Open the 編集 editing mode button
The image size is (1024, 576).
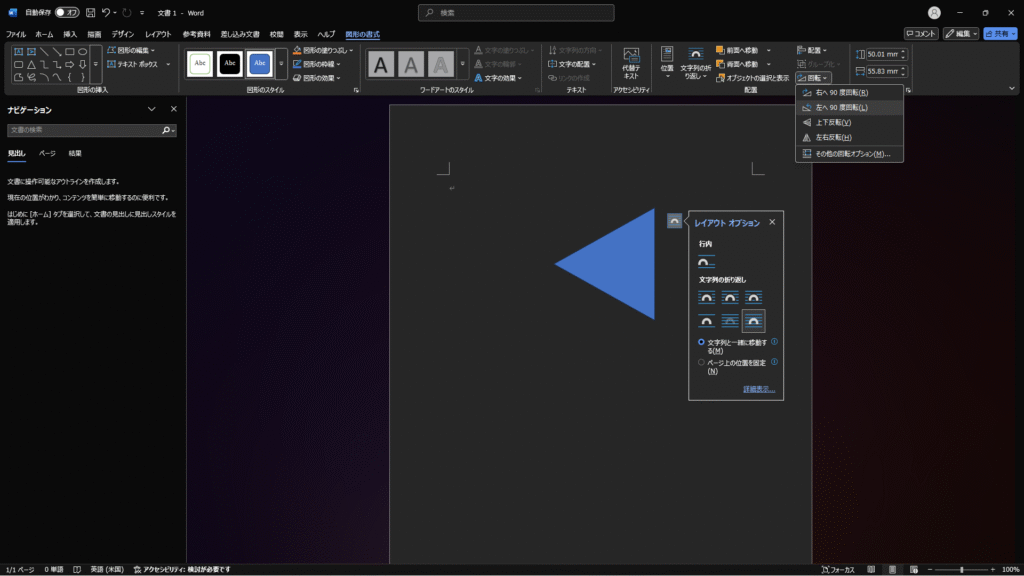[x=961, y=33]
